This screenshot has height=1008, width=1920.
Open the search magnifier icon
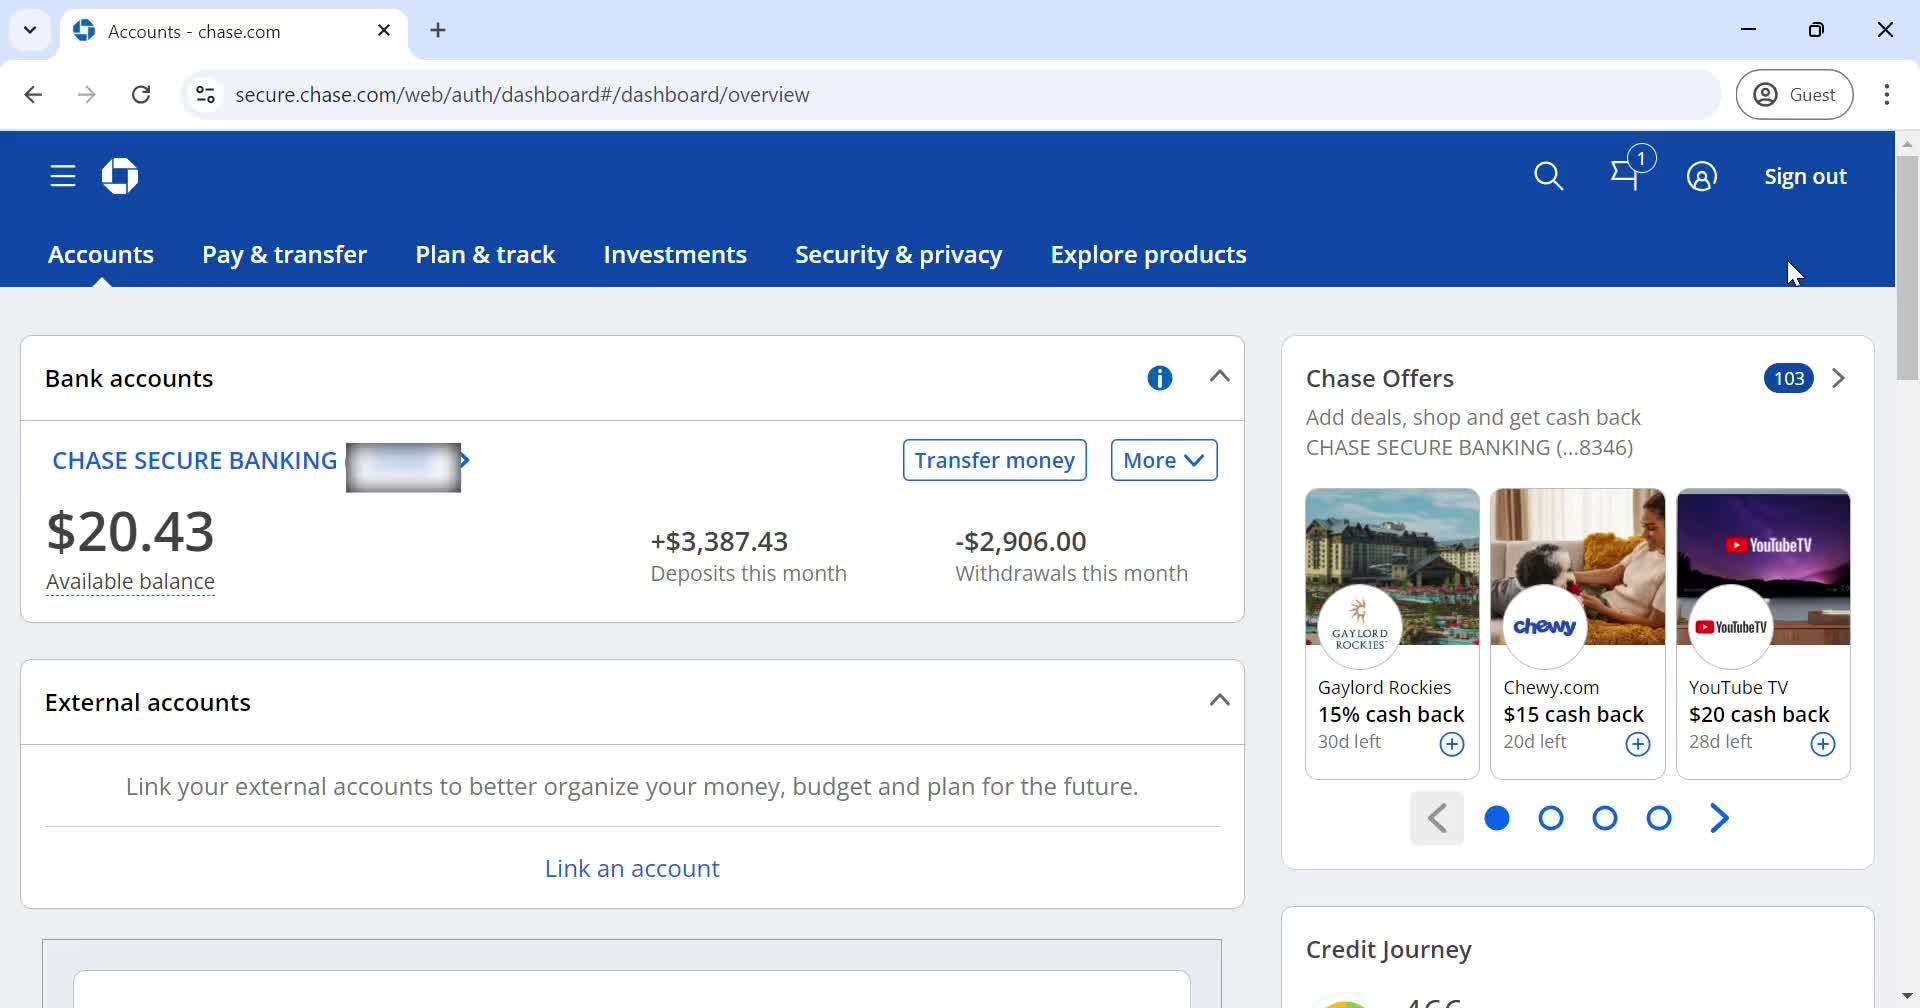pyautogui.click(x=1548, y=177)
